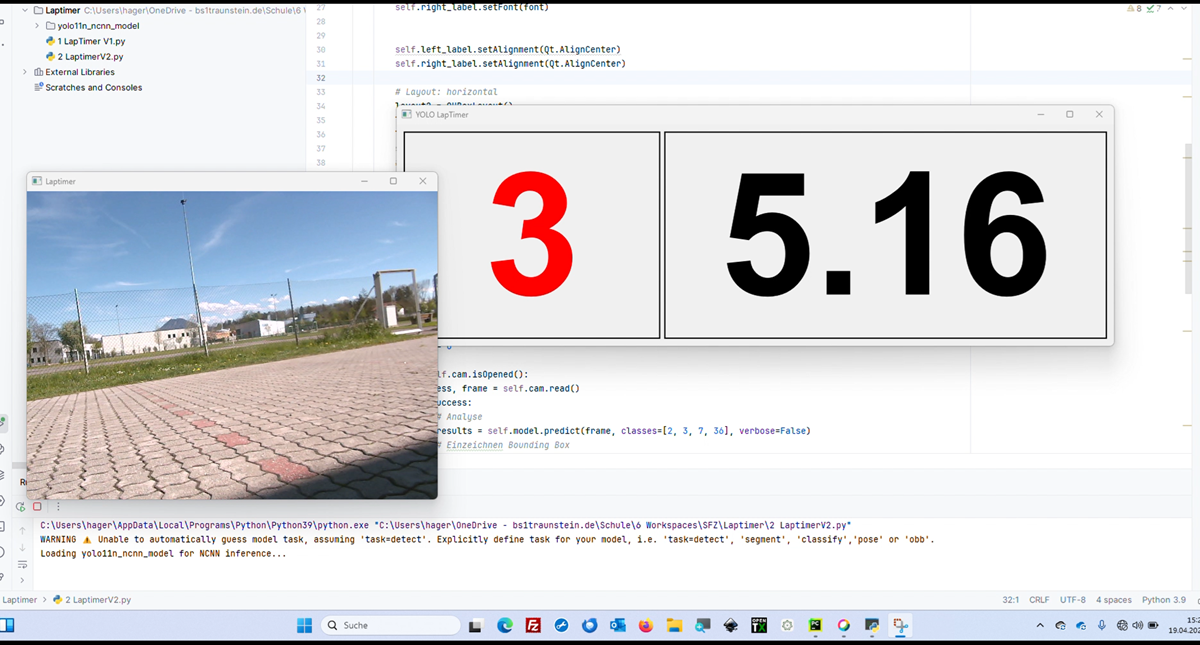This screenshot has height=645, width=1200.
Task: Change the CRLF line separator setting
Action: click(x=1039, y=600)
